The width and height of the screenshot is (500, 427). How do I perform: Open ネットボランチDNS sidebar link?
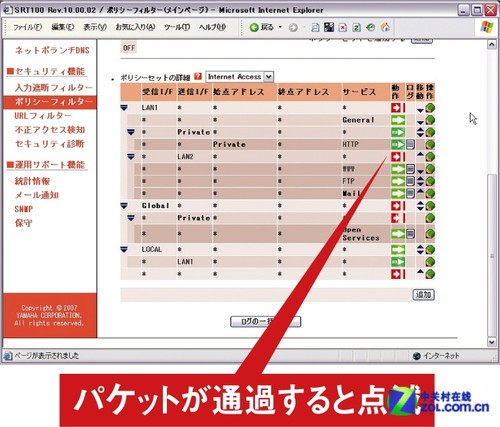pyautogui.click(x=52, y=50)
